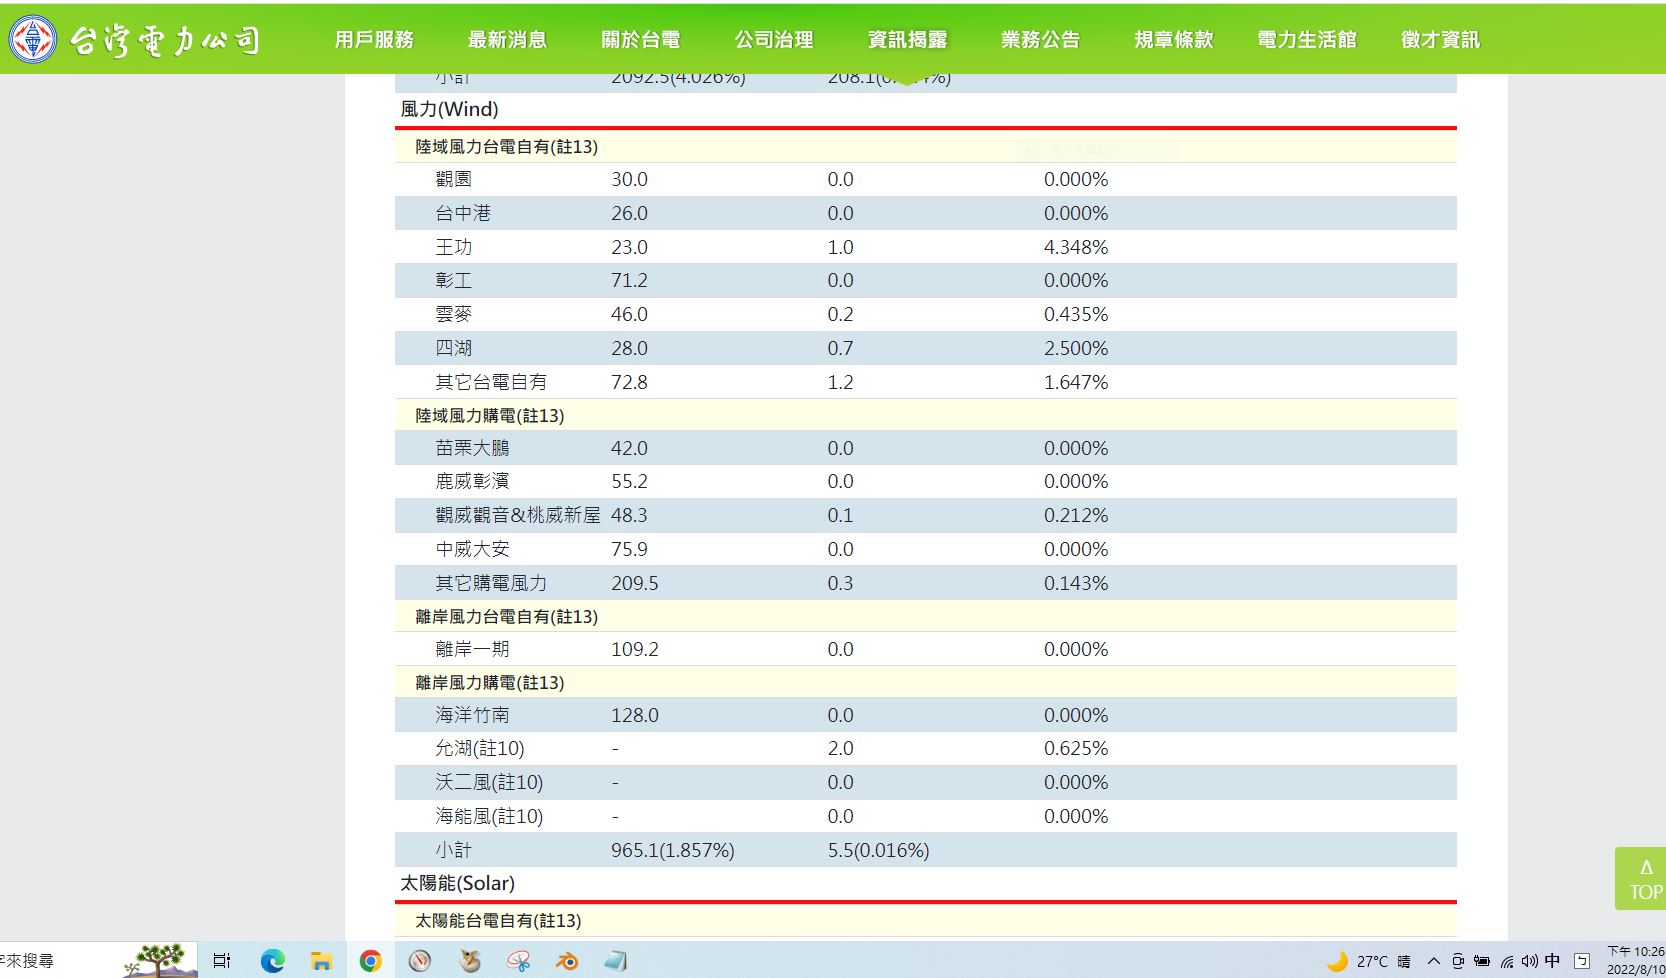Click the 沃二風(註10) row name

(489, 782)
